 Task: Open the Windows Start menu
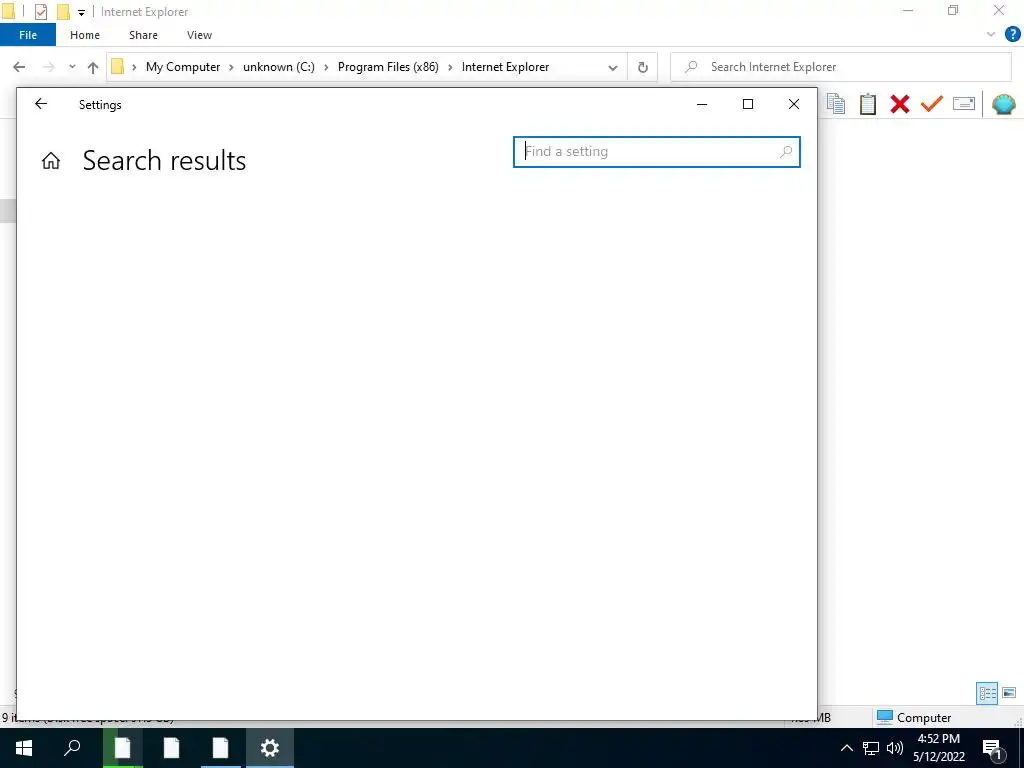pyautogui.click(x=24, y=748)
